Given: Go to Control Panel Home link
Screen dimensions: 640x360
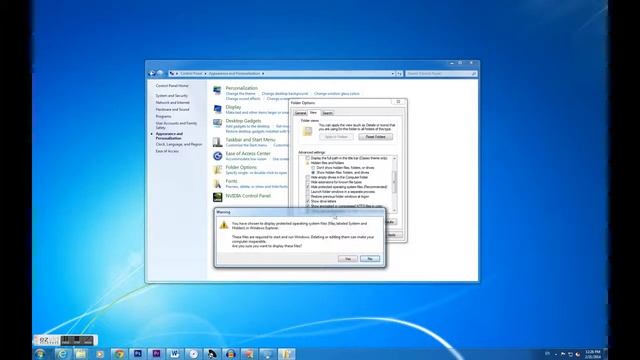Looking at the screenshot, I should coord(172,86).
